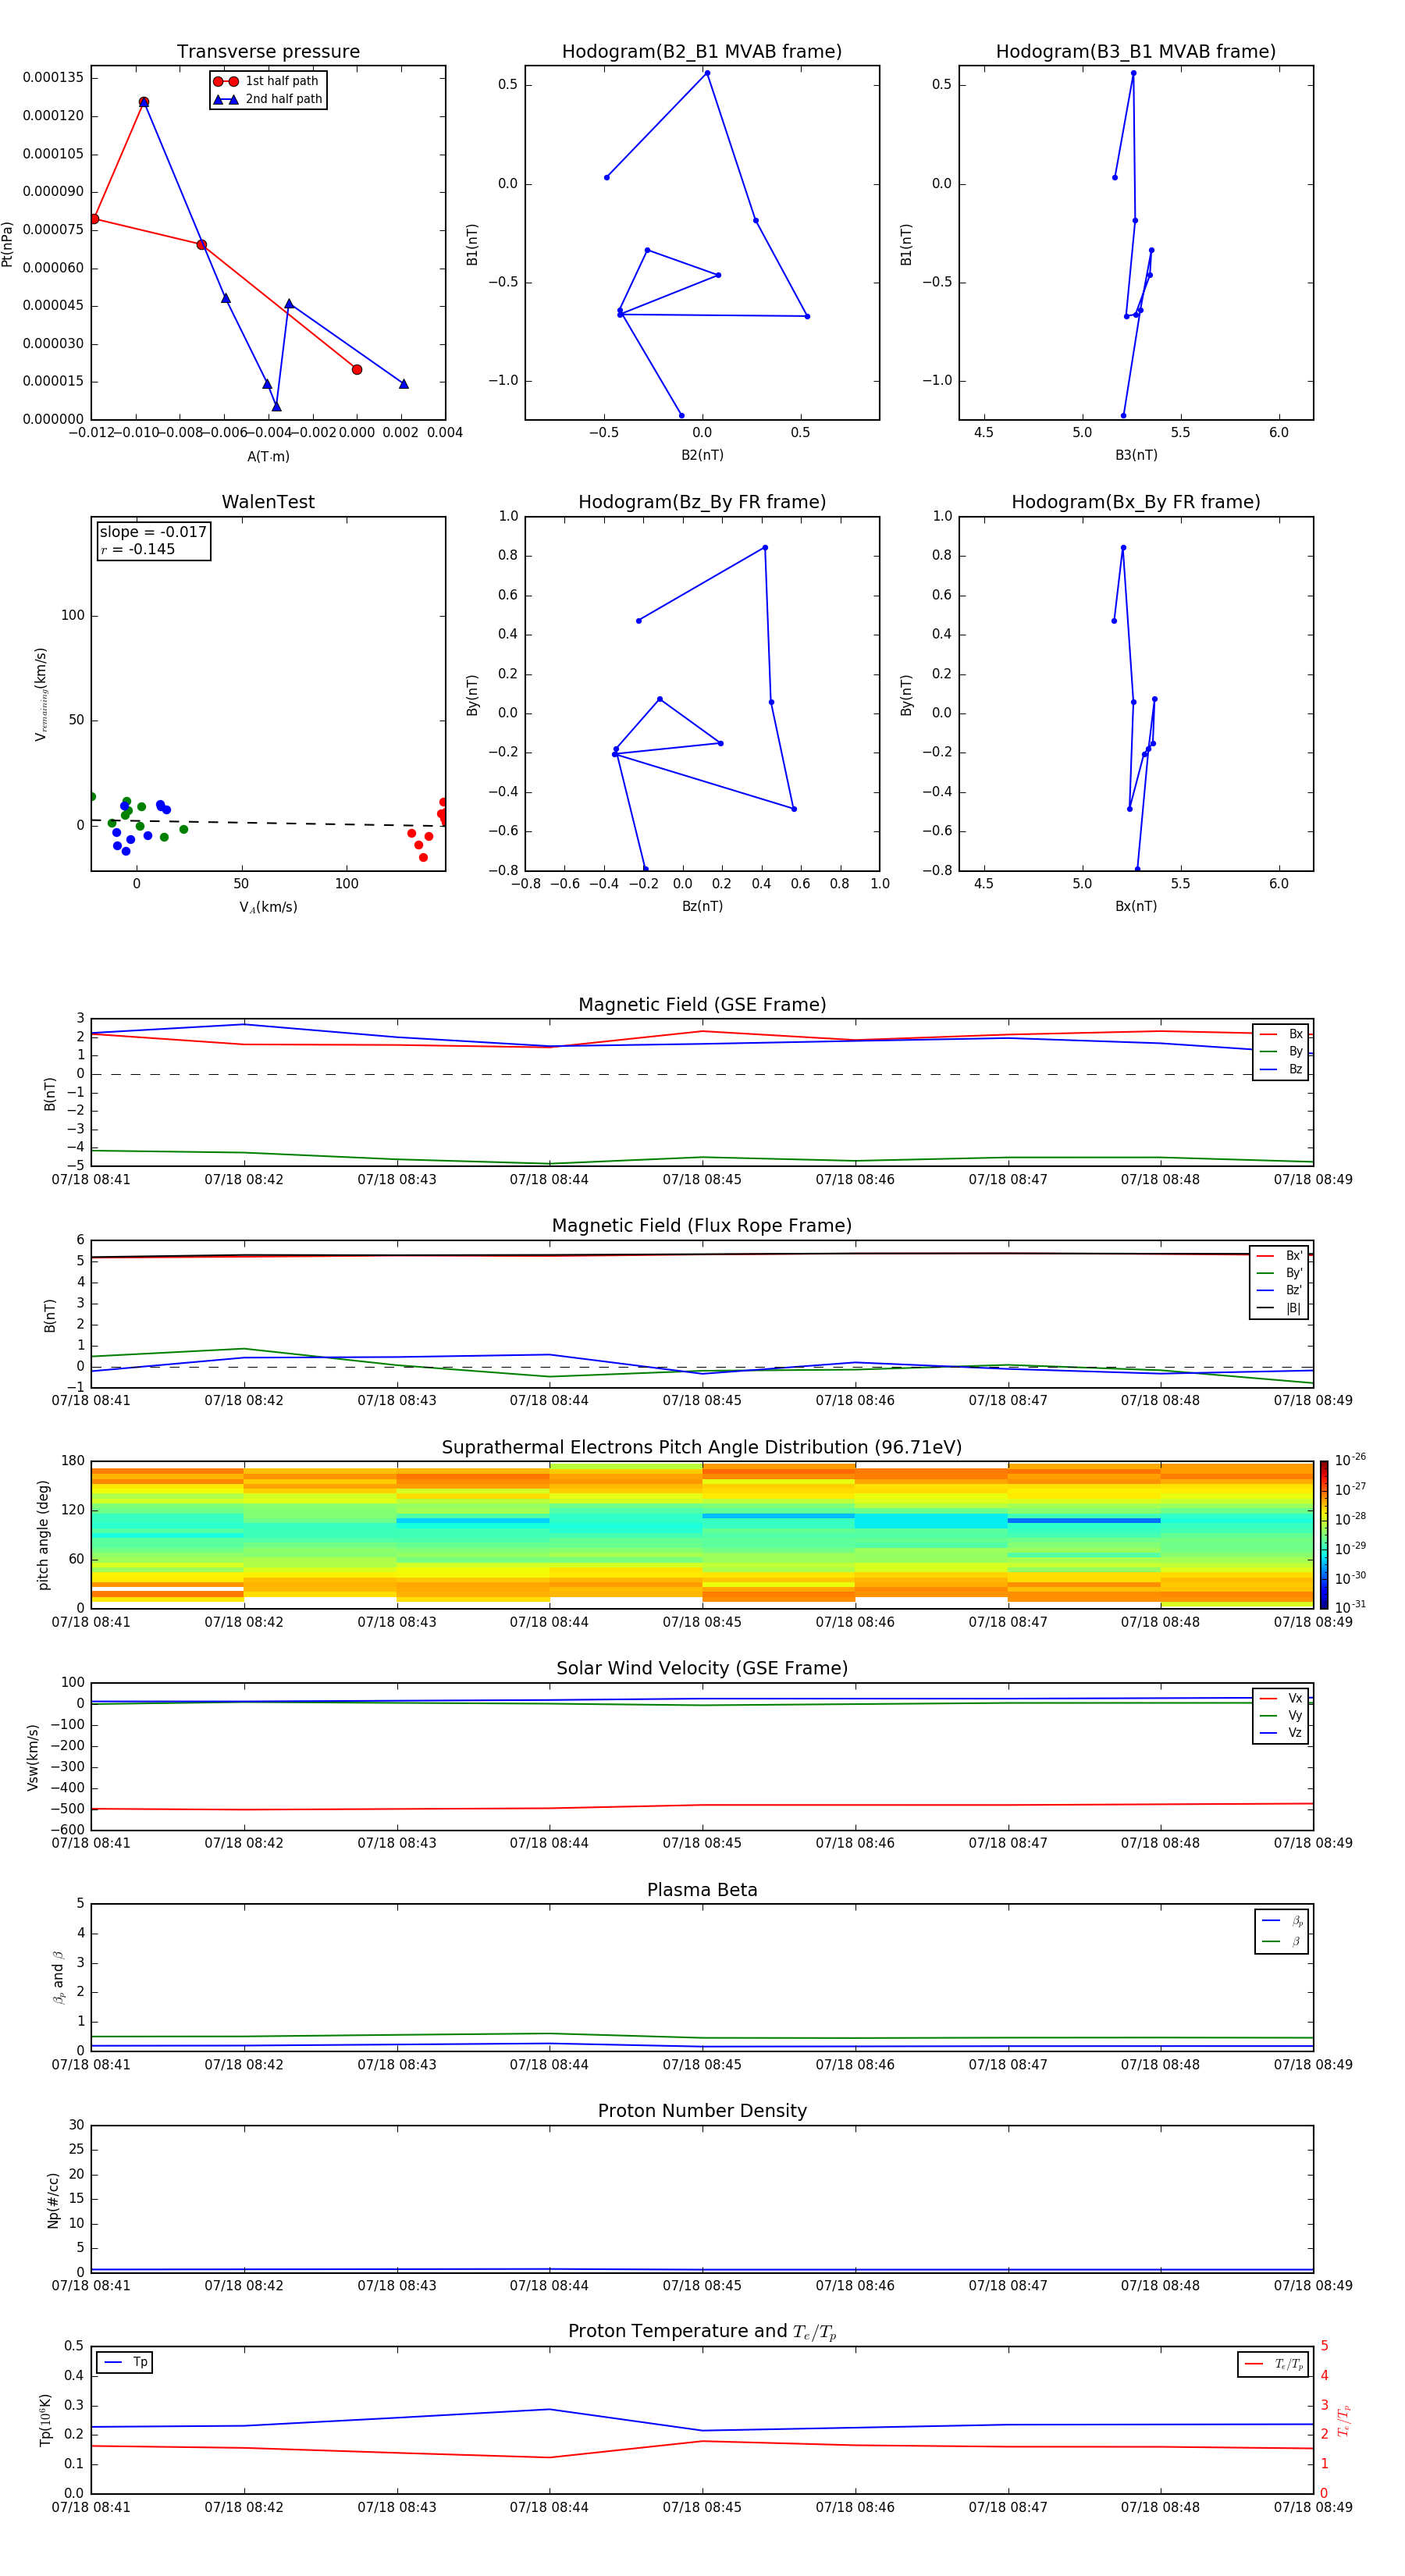
Task: Click the Plasma Beta legend box
Action: 1281,1931
